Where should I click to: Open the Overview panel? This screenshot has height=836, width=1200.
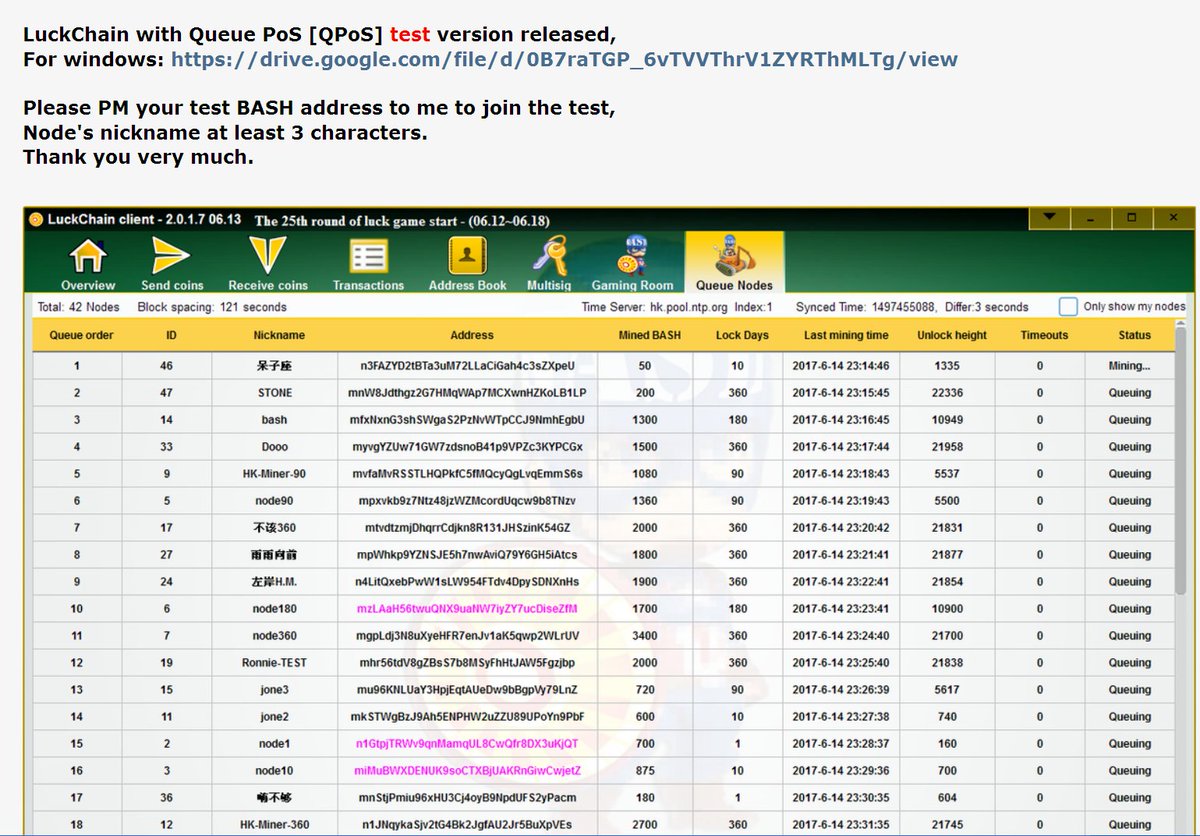(86, 260)
